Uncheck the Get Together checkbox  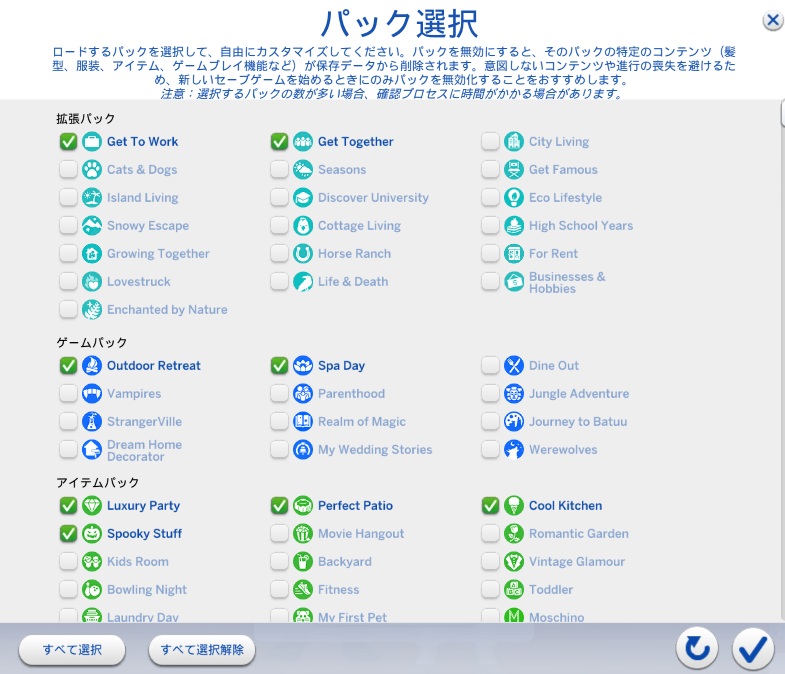279,142
